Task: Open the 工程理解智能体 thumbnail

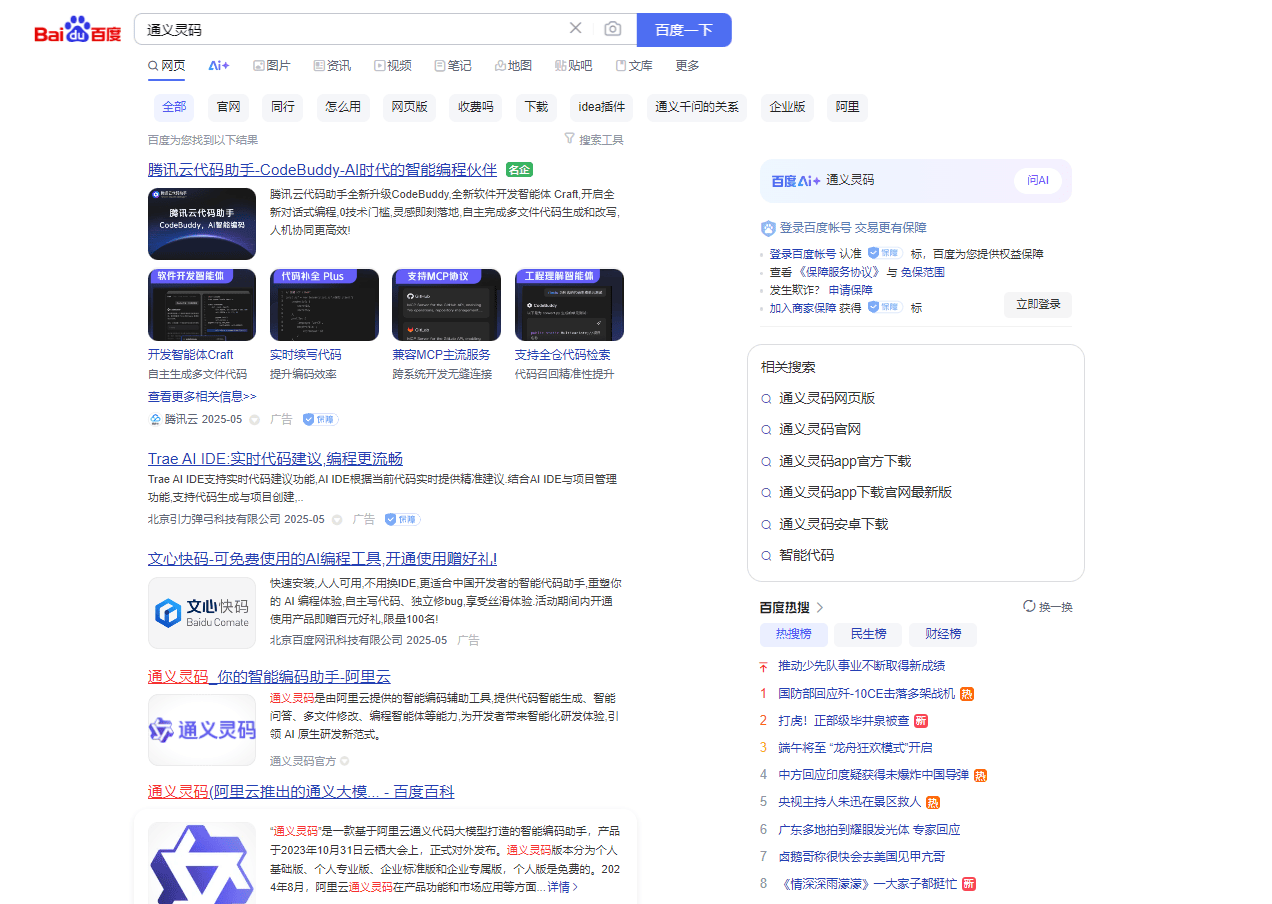Action: [x=569, y=305]
